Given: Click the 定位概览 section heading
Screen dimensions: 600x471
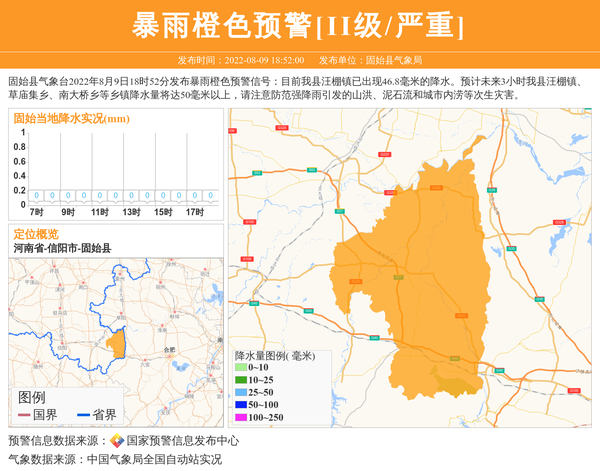Looking at the screenshot, I should 36,234.
